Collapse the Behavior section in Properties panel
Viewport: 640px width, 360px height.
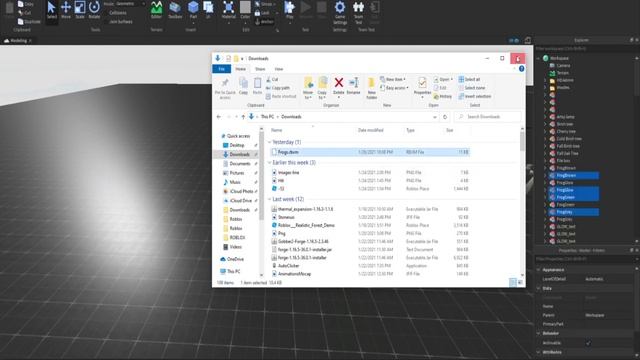point(538,333)
